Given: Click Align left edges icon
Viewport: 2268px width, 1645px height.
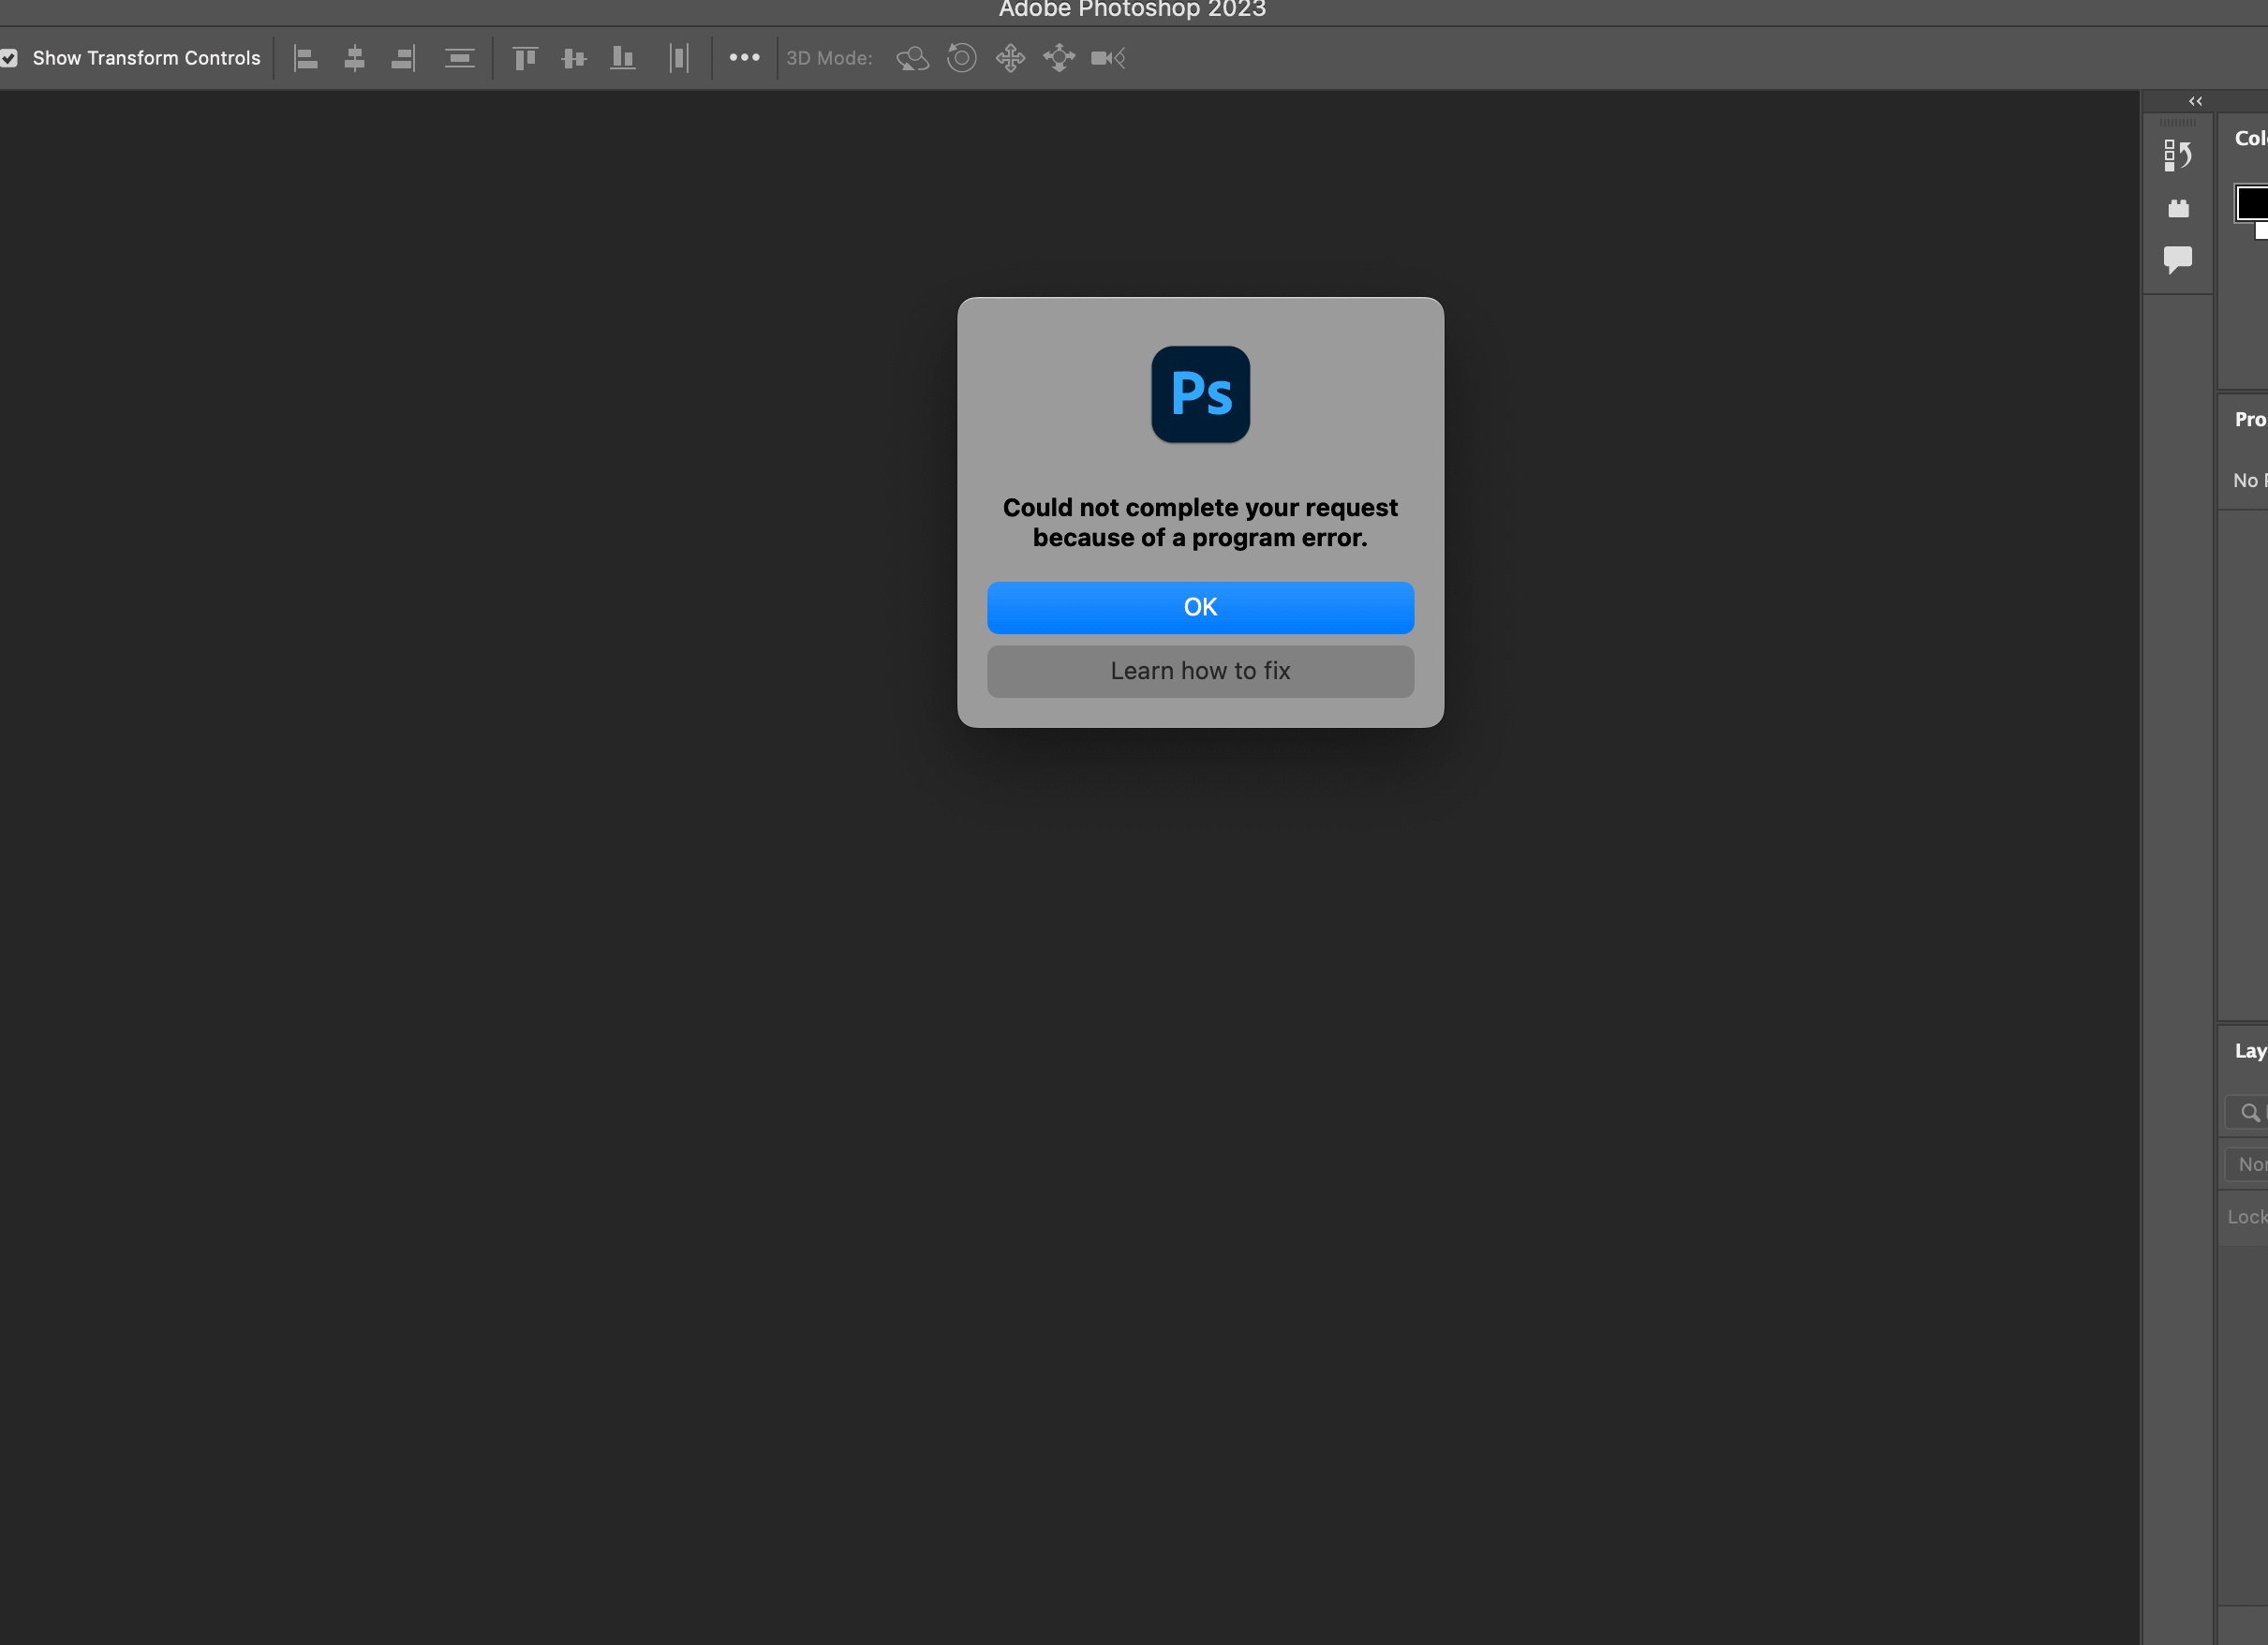Looking at the screenshot, I should coord(305,58).
